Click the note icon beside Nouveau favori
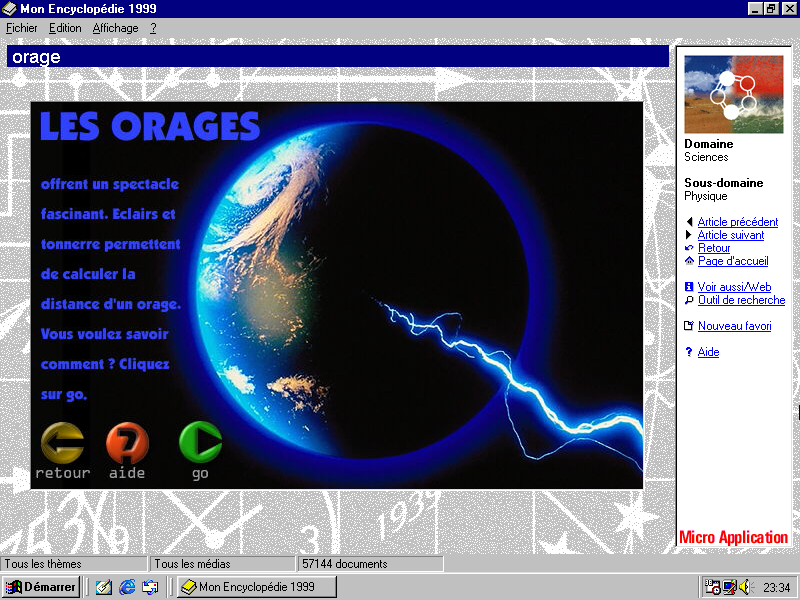 click(x=689, y=326)
